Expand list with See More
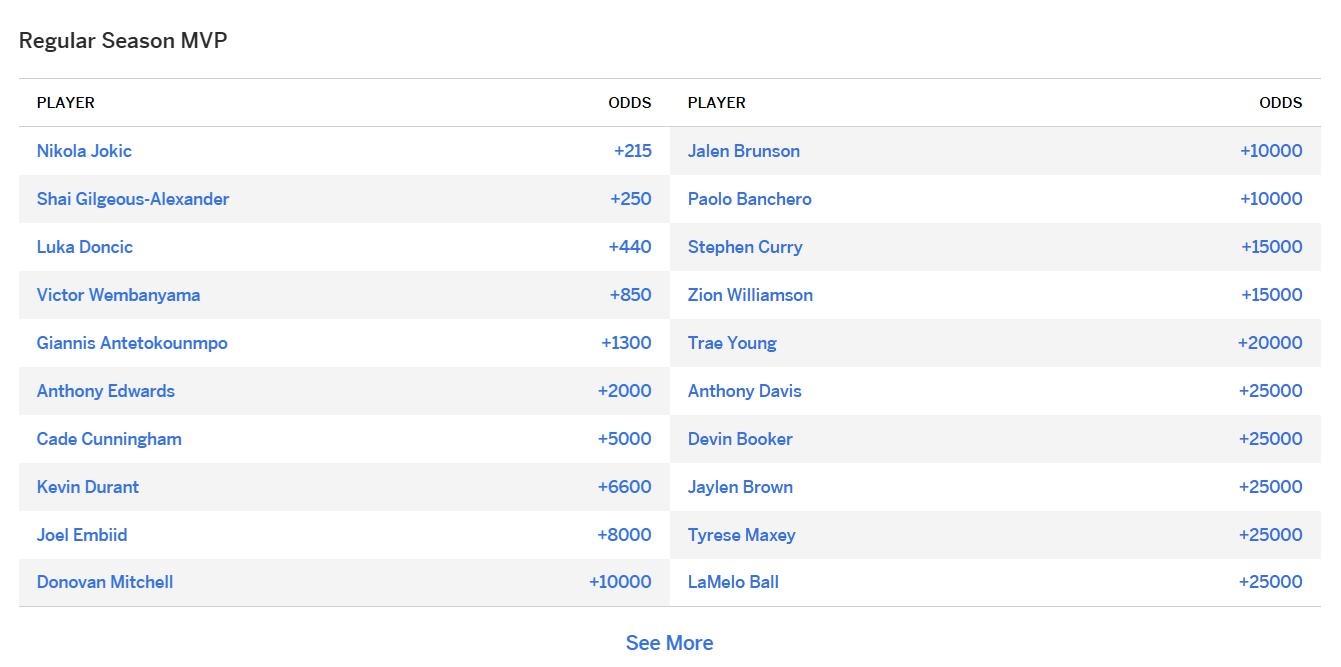This screenshot has height=667, width=1341. [x=670, y=643]
